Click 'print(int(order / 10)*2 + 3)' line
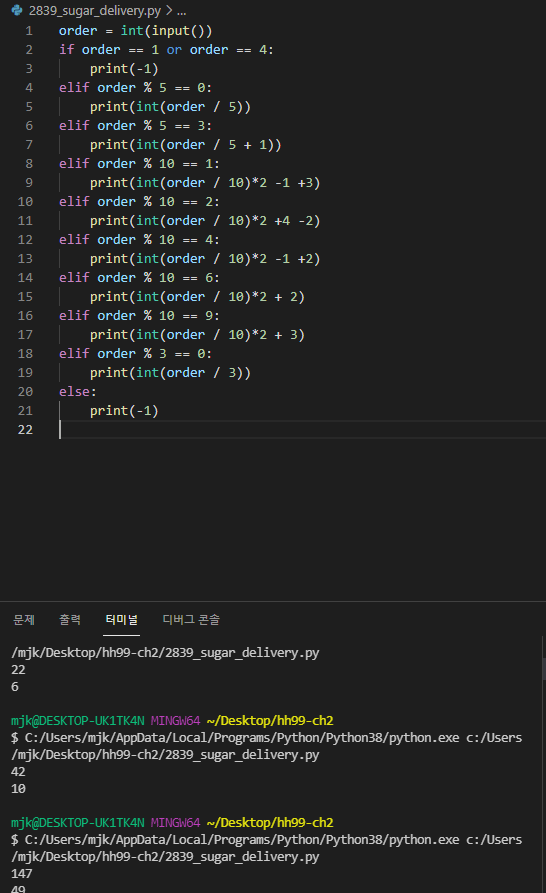546x893 pixels. click(197, 335)
